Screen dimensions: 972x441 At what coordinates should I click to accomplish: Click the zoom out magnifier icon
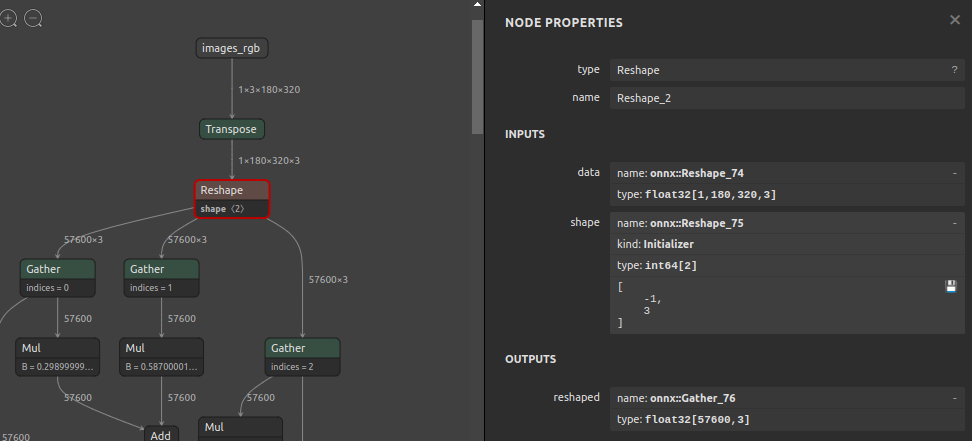pyautogui.click(x=33, y=18)
